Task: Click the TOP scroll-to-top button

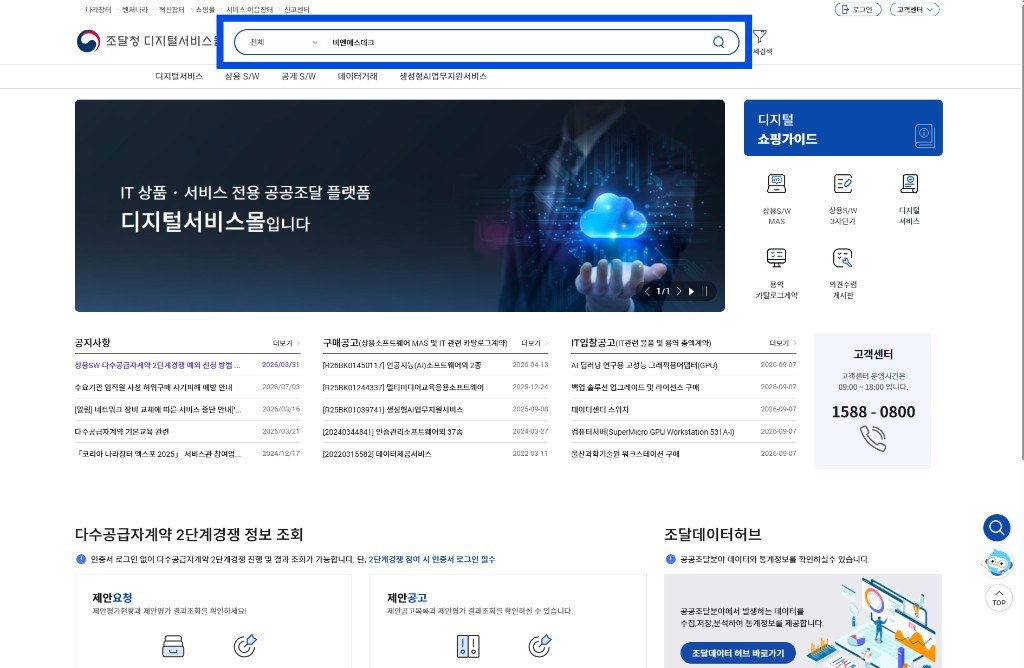Action: pyautogui.click(x=999, y=597)
